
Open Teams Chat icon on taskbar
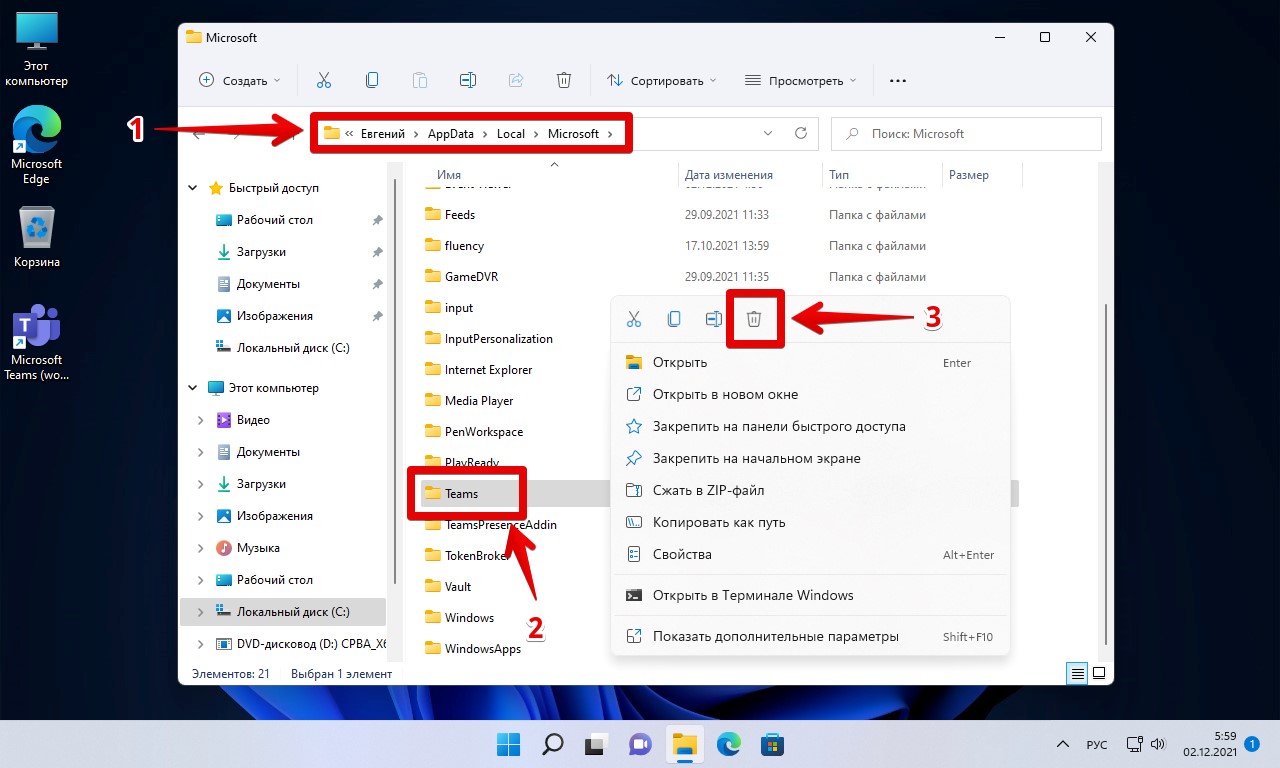pyautogui.click(x=640, y=744)
